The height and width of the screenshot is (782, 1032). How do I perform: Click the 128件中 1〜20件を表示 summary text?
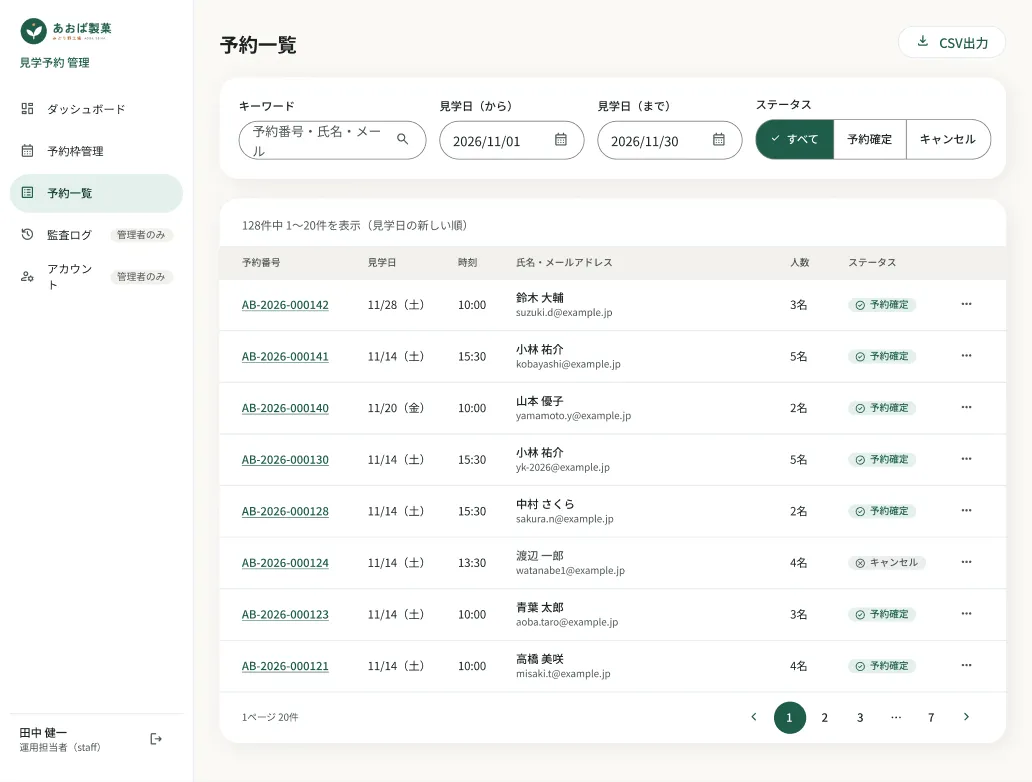click(355, 225)
